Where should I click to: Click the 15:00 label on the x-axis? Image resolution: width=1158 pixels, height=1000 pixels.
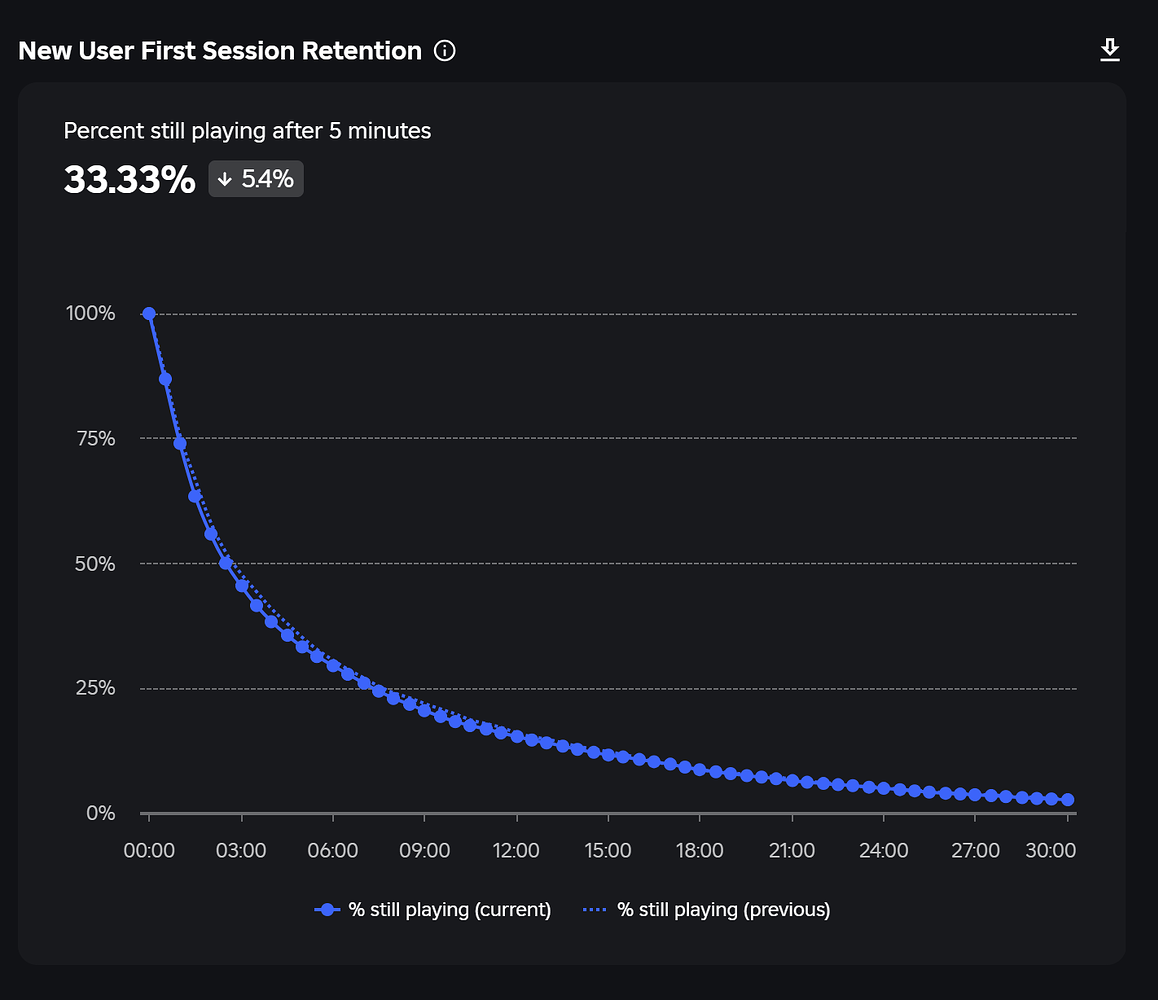point(608,850)
